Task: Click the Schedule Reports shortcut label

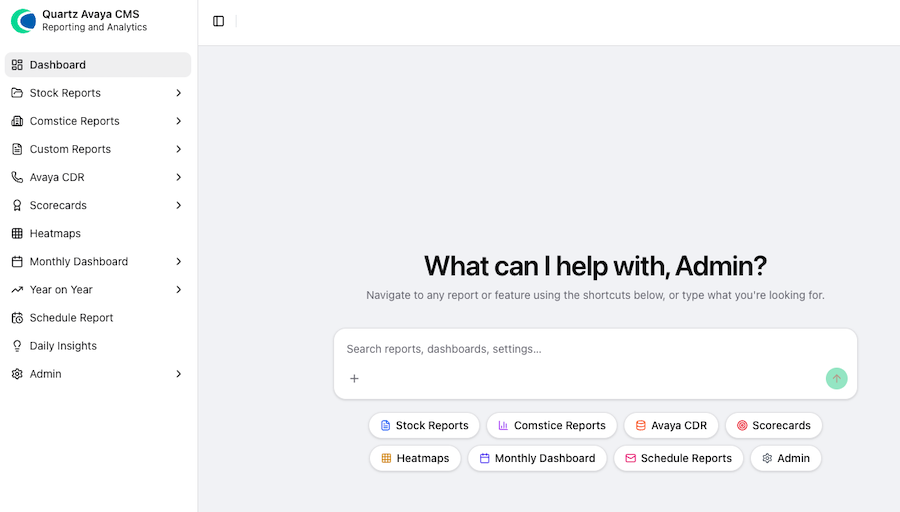Action: coord(686,458)
